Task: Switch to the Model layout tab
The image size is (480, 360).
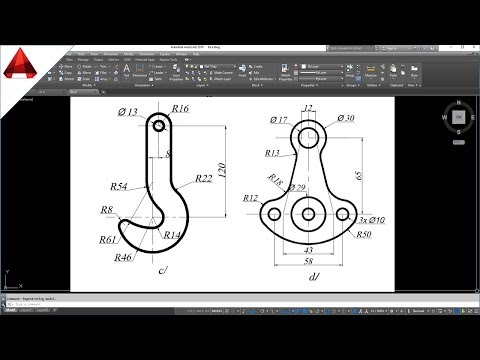Action: pyautogui.click(x=11, y=310)
